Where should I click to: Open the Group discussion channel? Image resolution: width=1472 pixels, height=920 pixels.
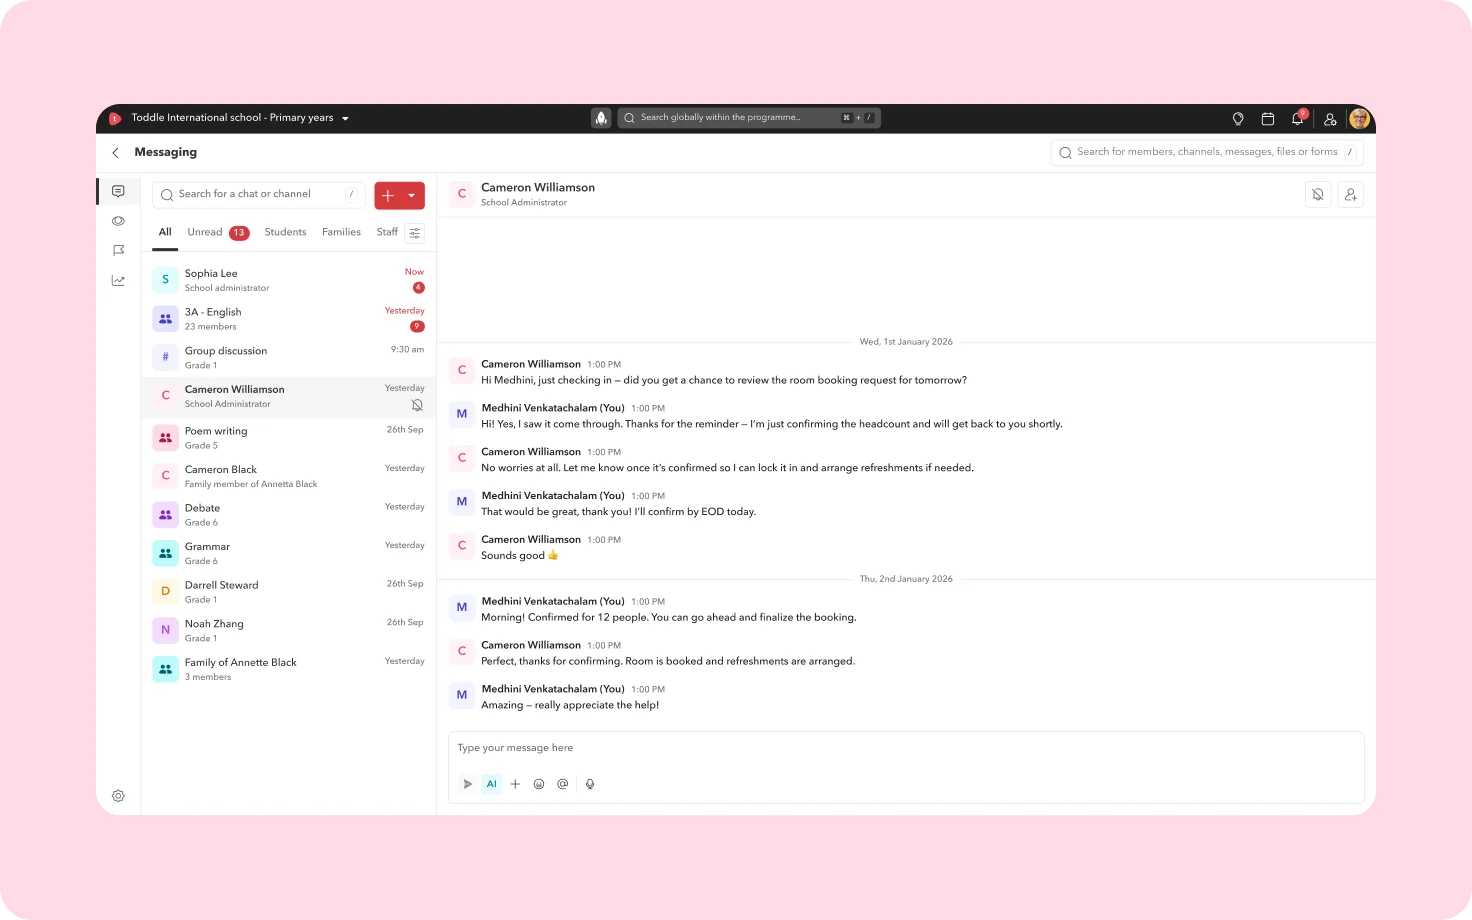tap(288, 358)
